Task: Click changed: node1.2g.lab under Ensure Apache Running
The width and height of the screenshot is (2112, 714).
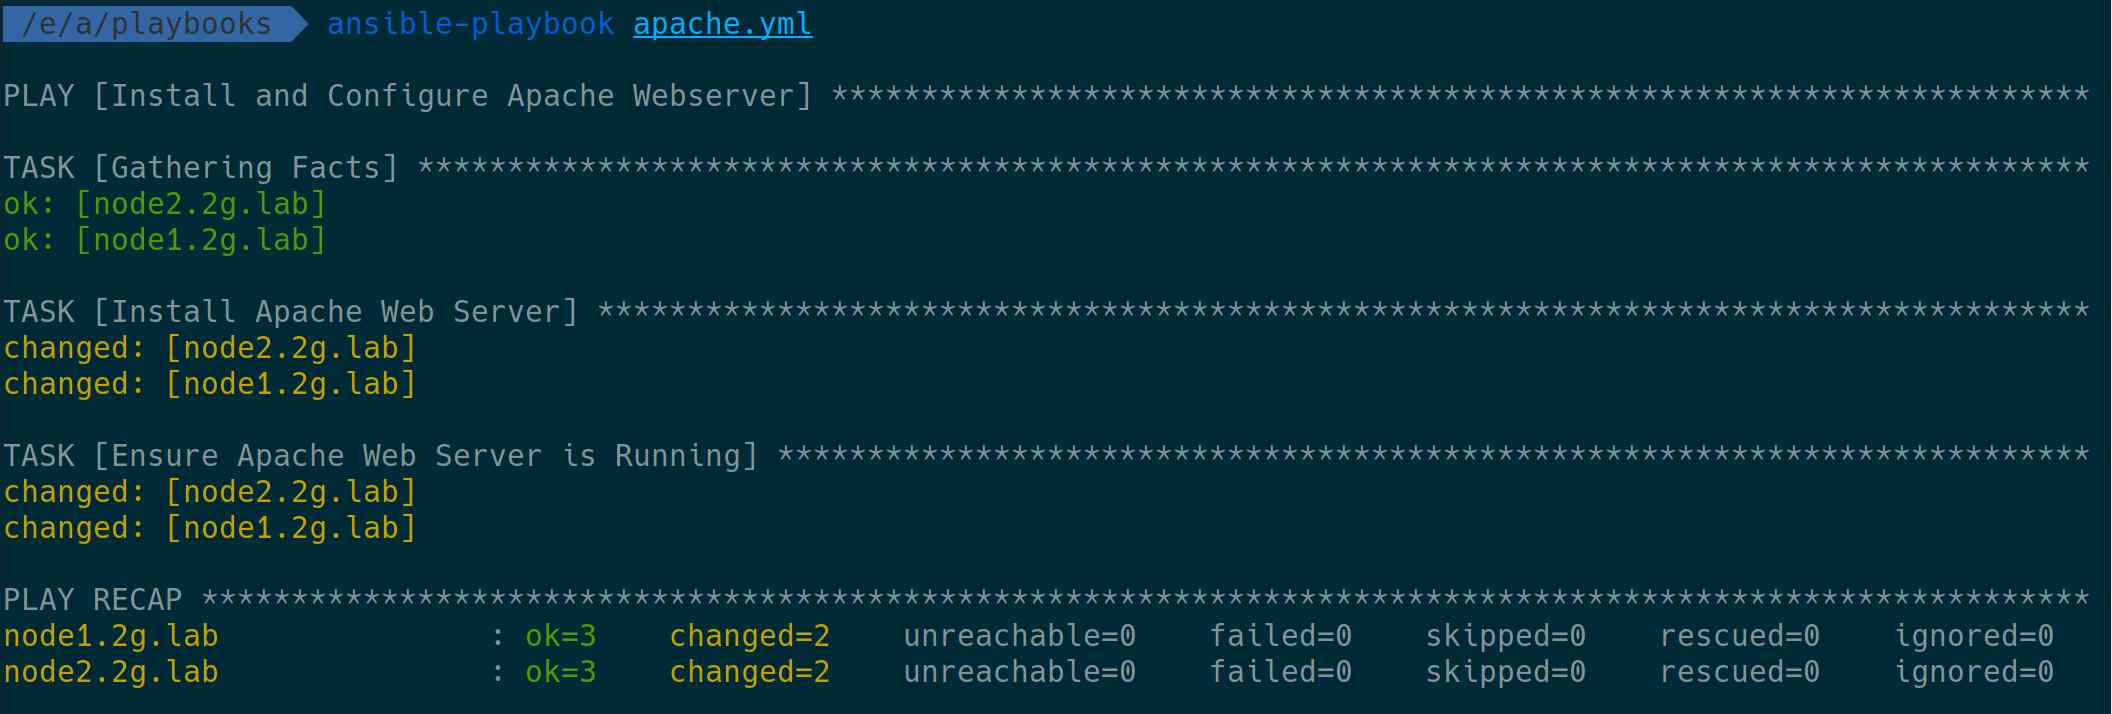Action: coord(210,528)
